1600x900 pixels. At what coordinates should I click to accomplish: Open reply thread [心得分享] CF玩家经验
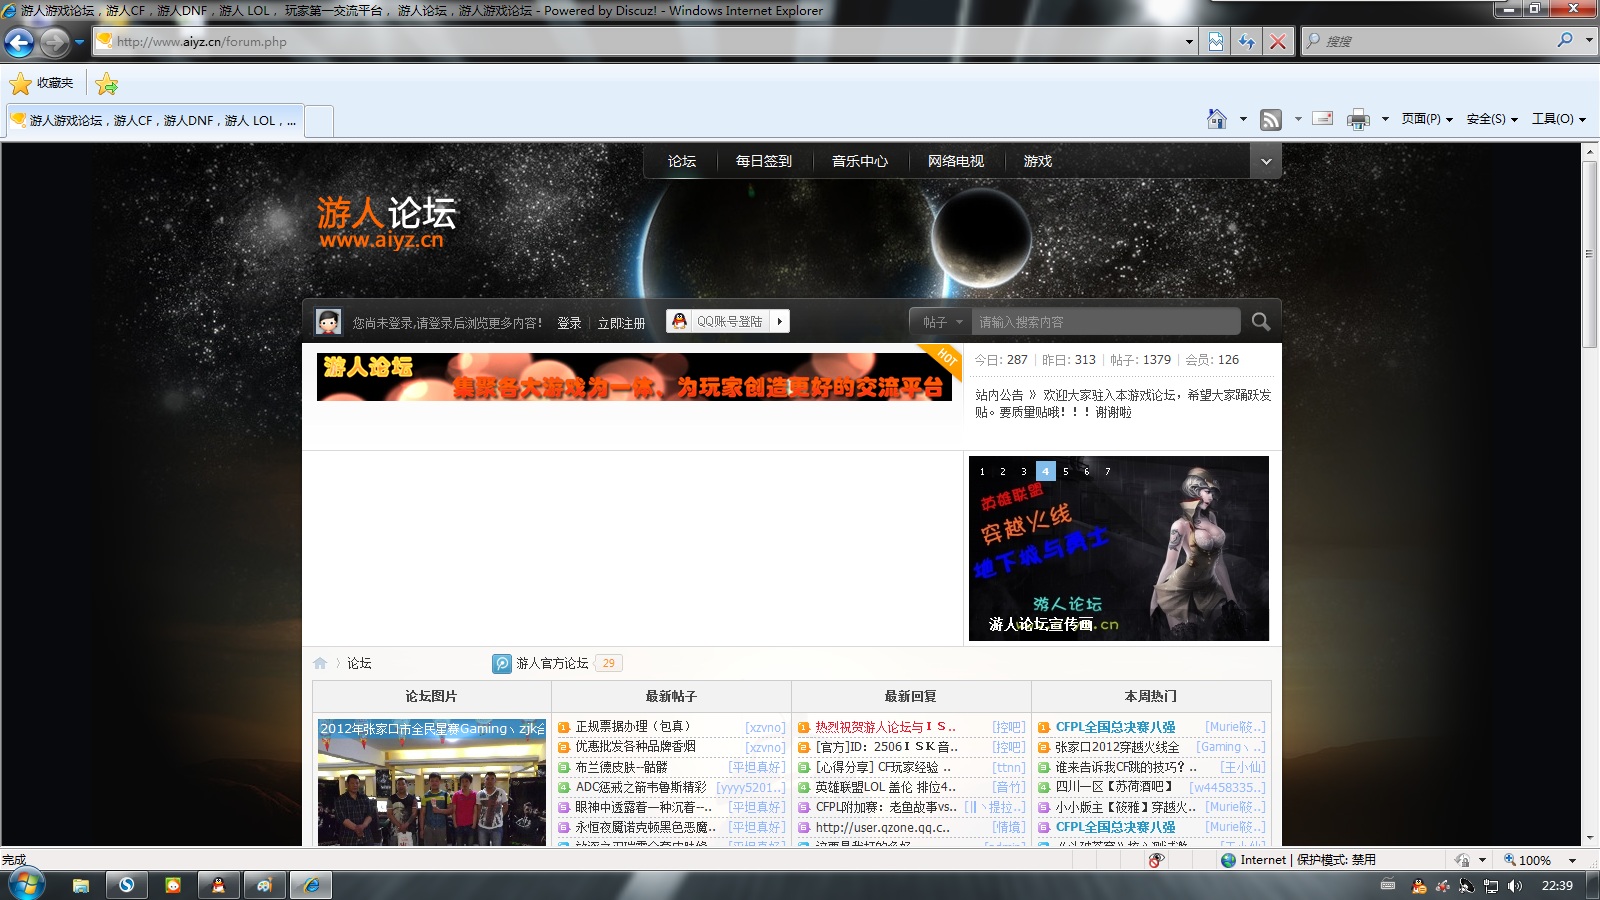(883, 767)
